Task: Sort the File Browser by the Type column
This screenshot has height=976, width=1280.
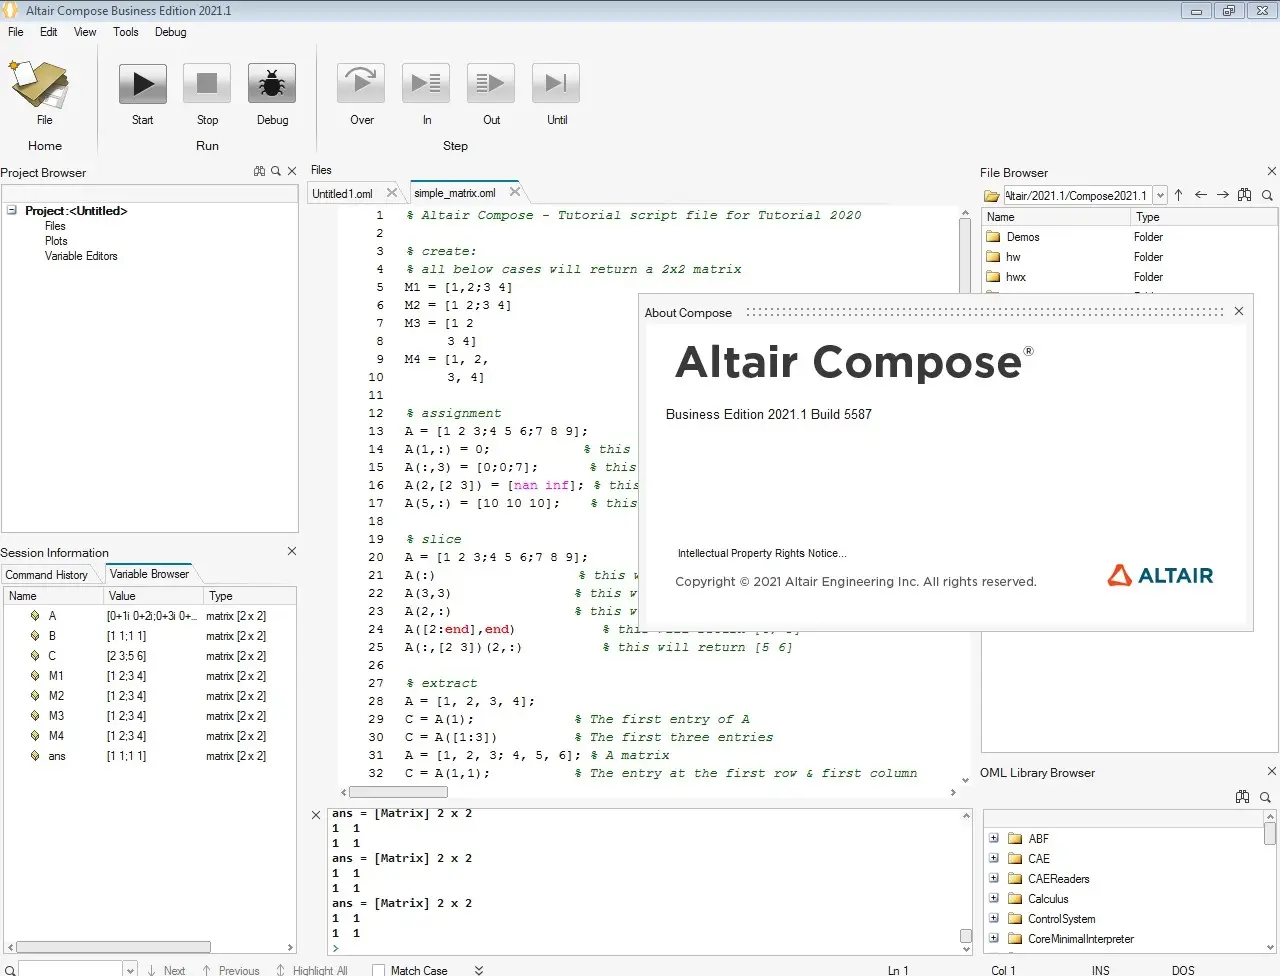Action: click(x=1204, y=217)
